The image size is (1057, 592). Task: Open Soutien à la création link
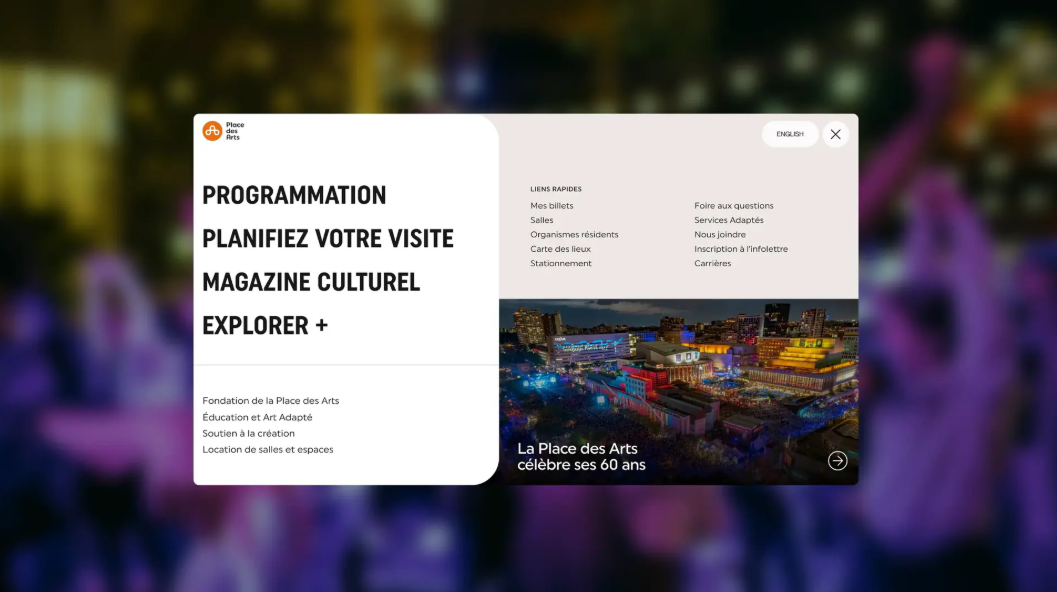pos(248,433)
